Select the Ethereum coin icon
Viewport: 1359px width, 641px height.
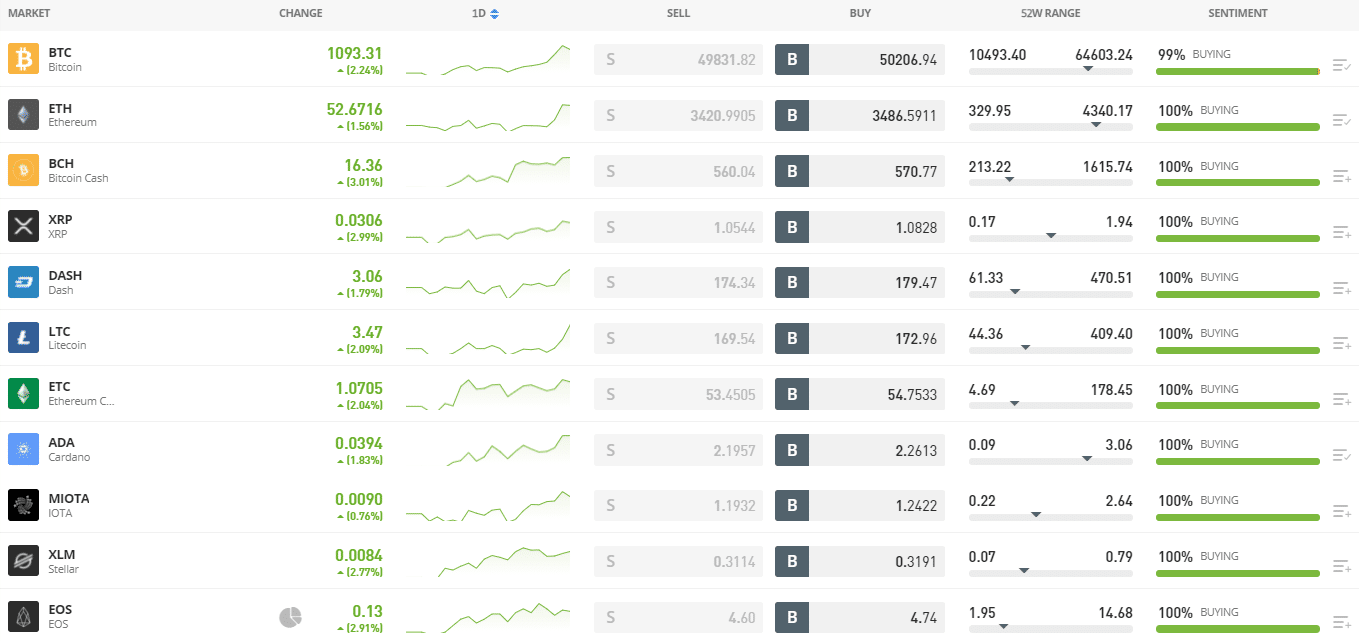click(x=22, y=114)
